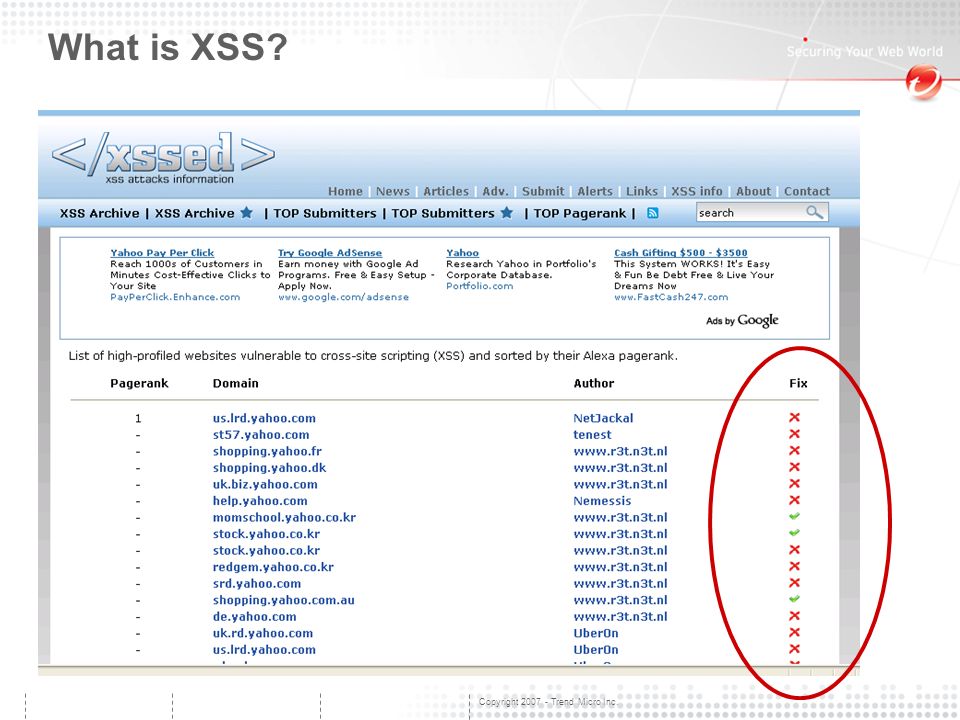Open the NetJackal author link
960x720 pixels.
click(603, 418)
